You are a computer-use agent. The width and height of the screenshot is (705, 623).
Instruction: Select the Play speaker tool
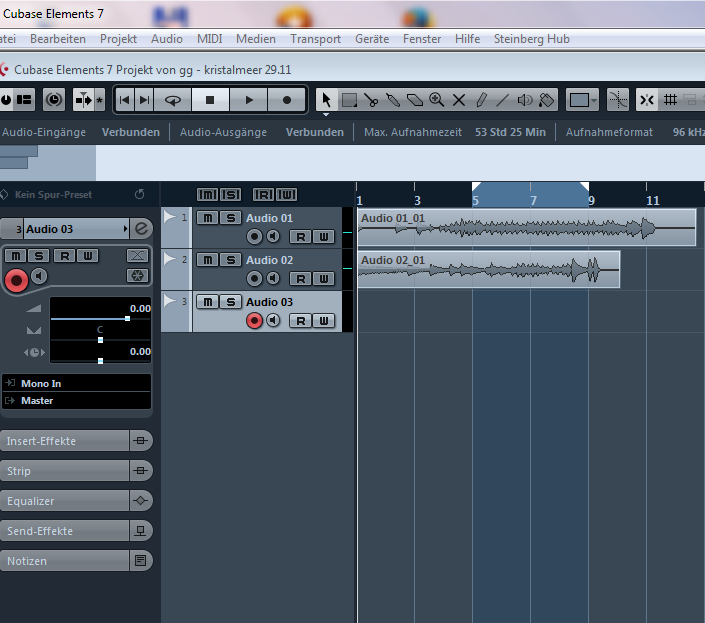(525, 100)
